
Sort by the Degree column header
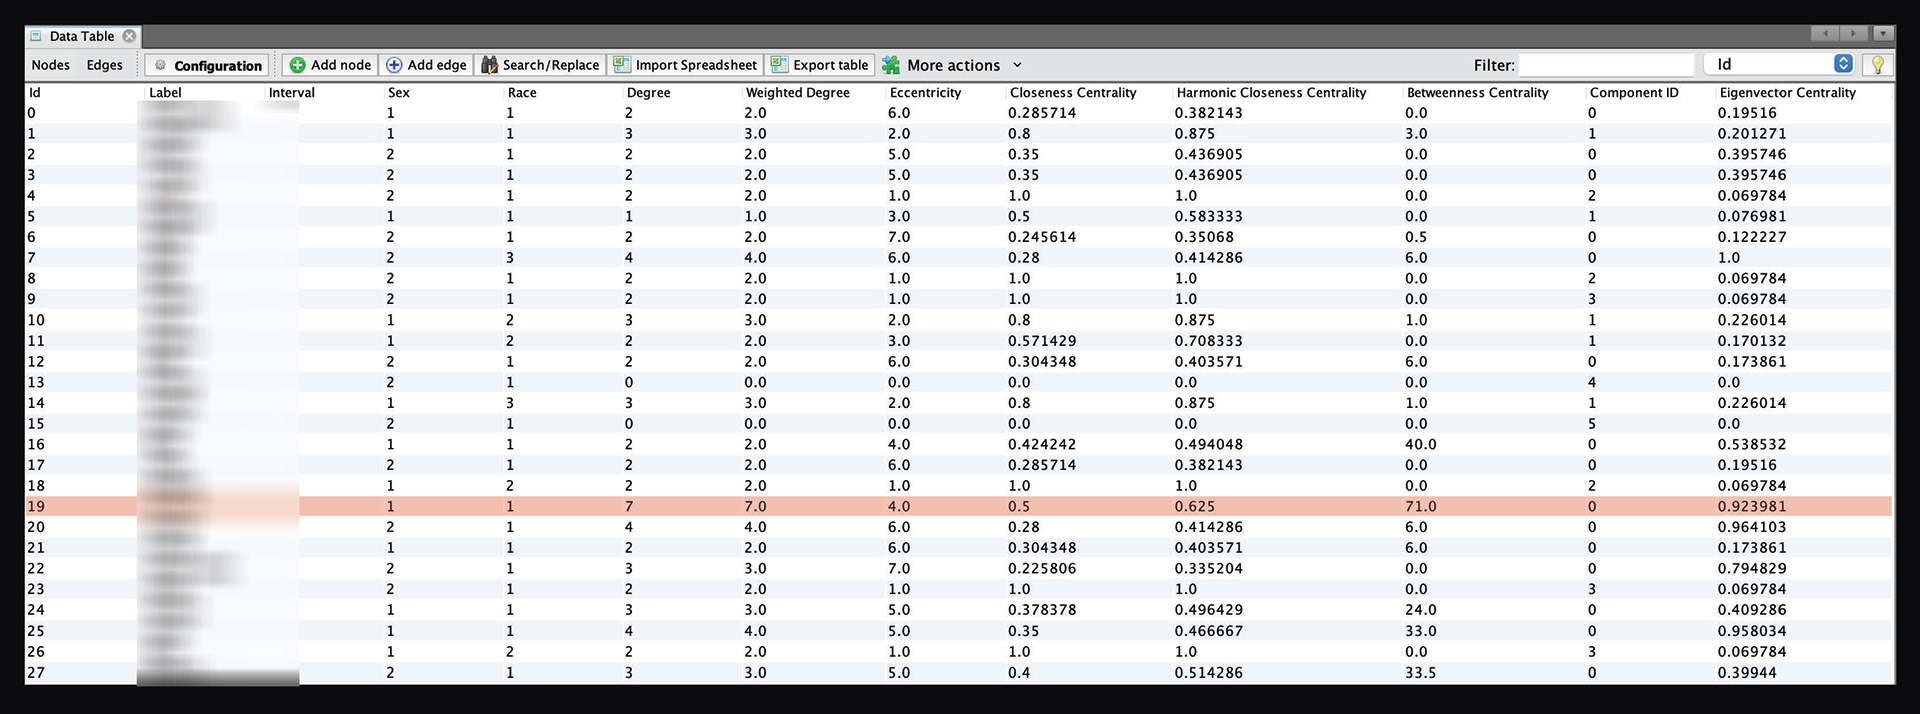(x=680, y=92)
